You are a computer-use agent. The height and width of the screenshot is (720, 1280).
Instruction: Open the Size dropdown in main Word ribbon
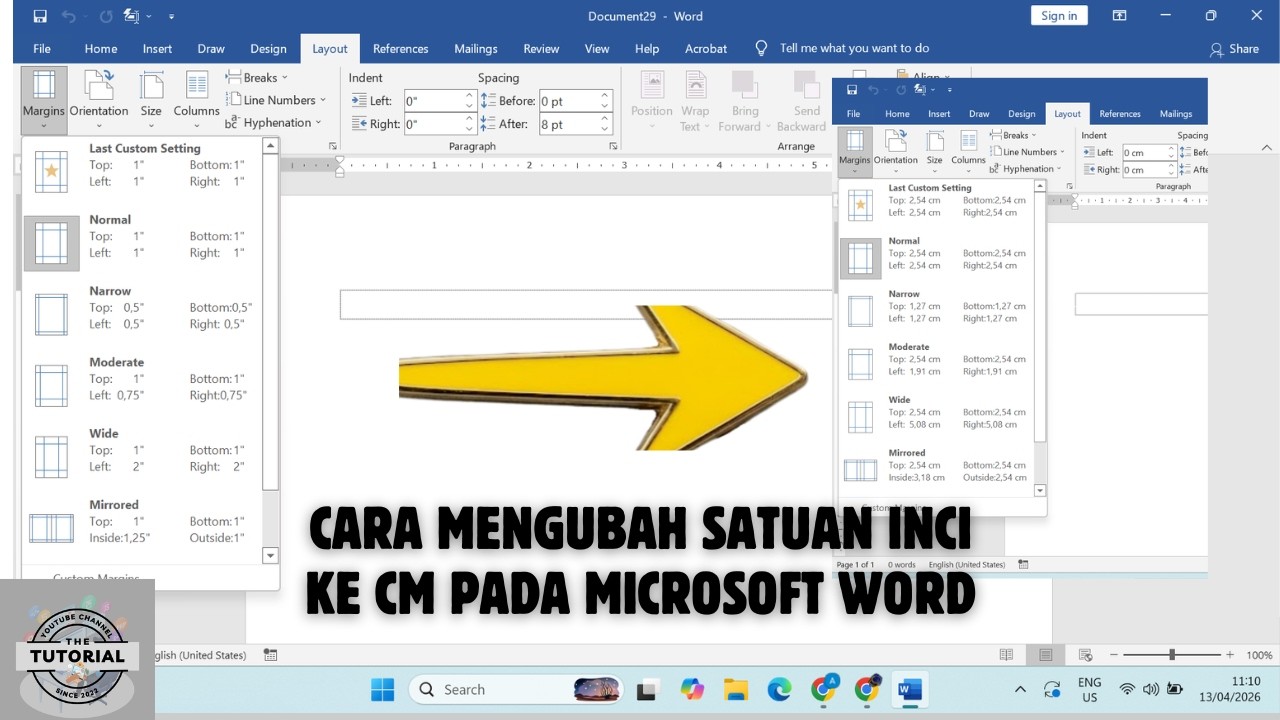coord(151,100)
